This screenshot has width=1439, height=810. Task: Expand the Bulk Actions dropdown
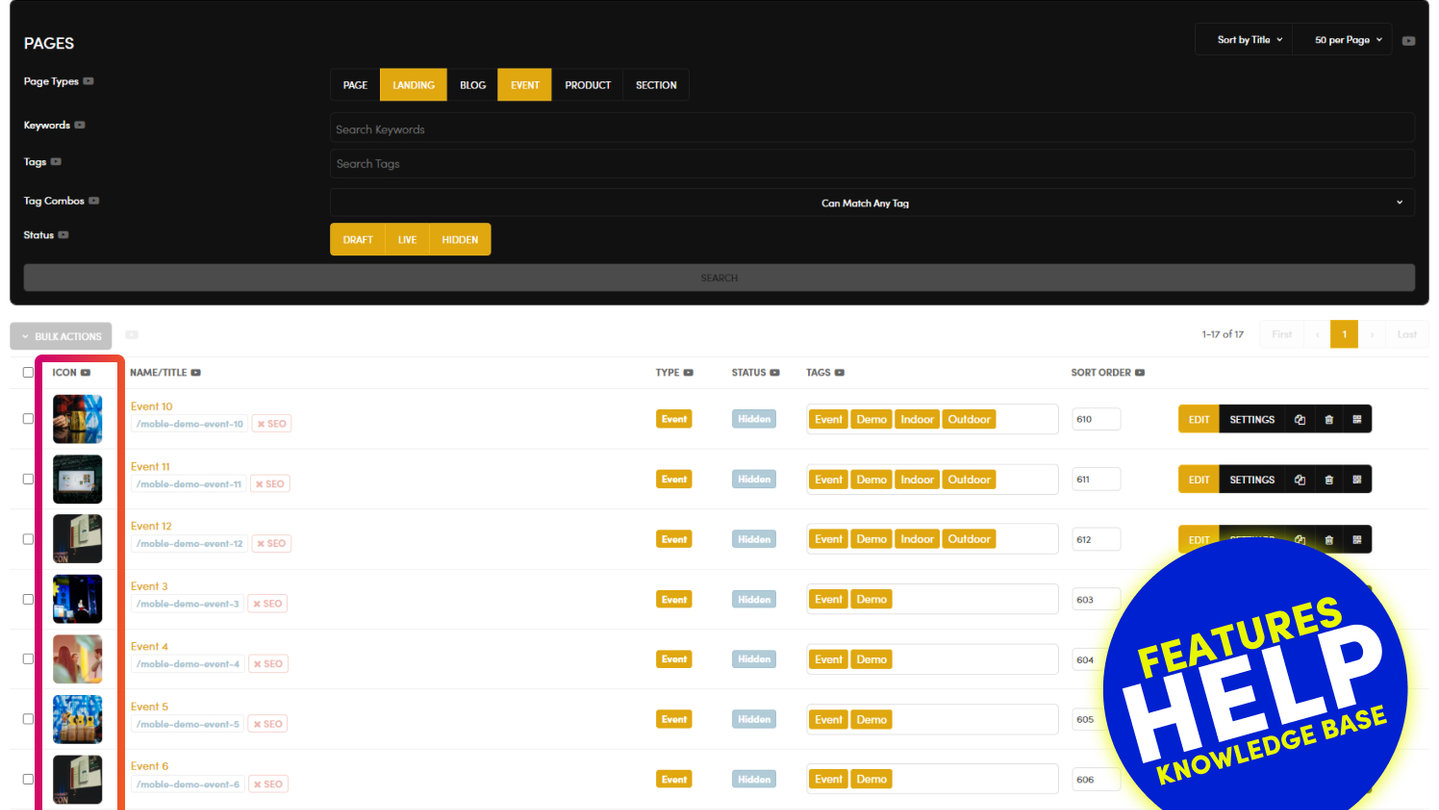coord(61,336)
